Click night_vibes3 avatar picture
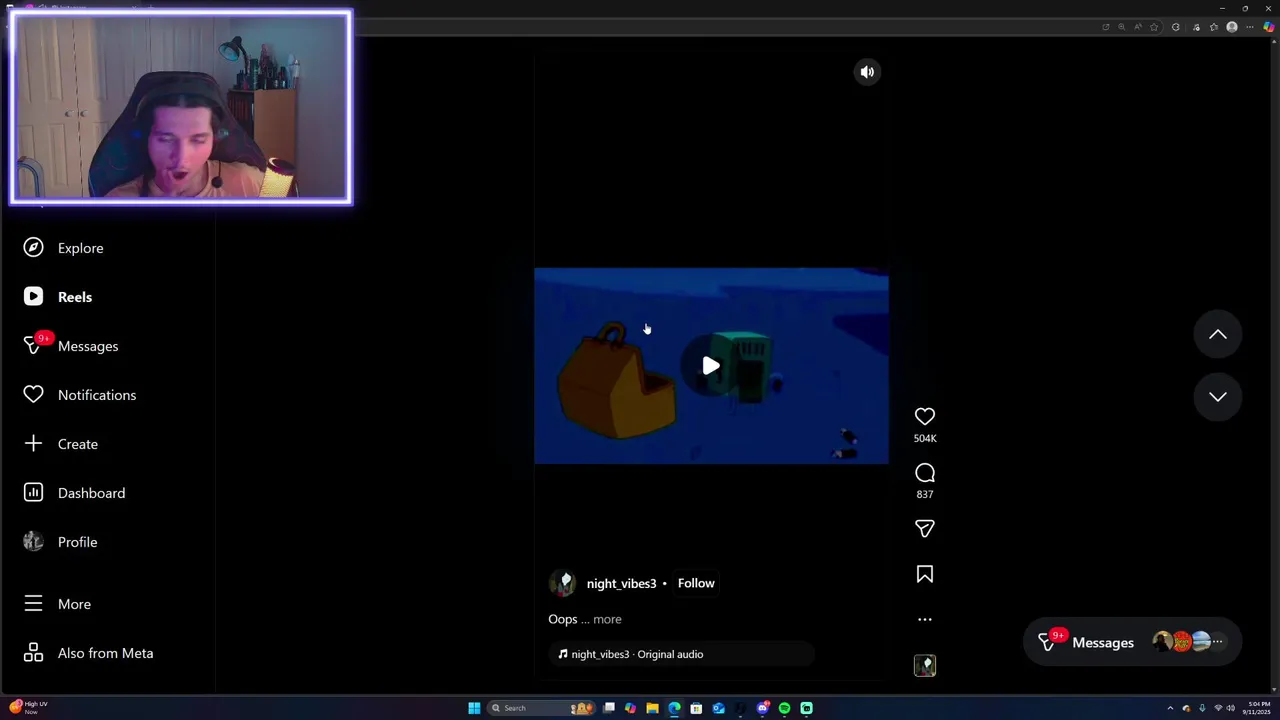 click(563, 583)
